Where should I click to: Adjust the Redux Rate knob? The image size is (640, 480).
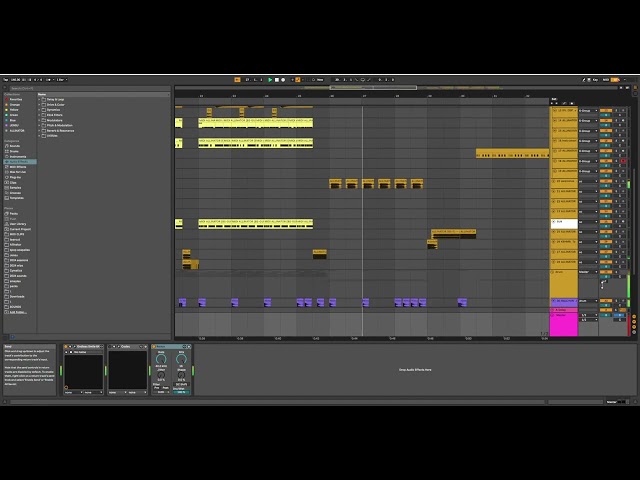(161, 359)
